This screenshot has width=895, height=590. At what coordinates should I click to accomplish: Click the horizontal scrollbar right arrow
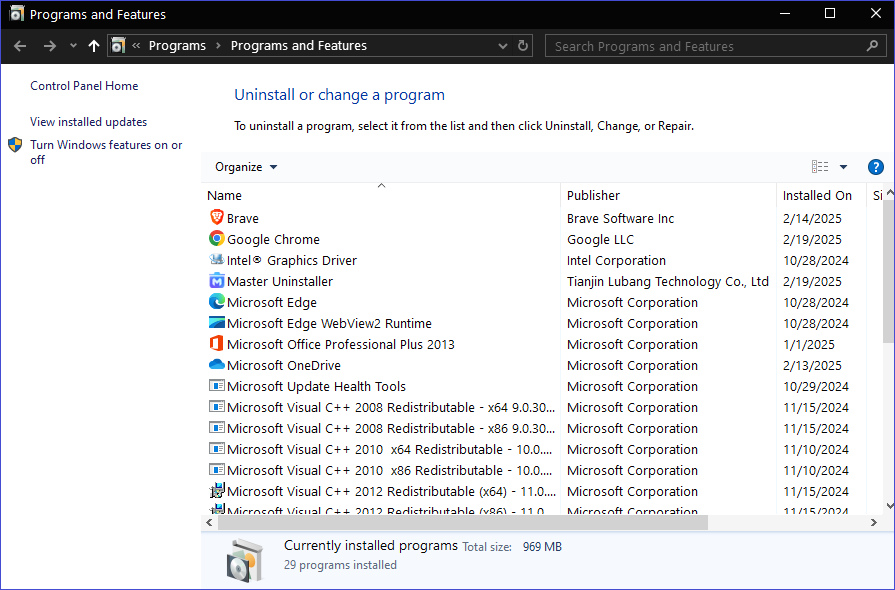tap(873, 522)
